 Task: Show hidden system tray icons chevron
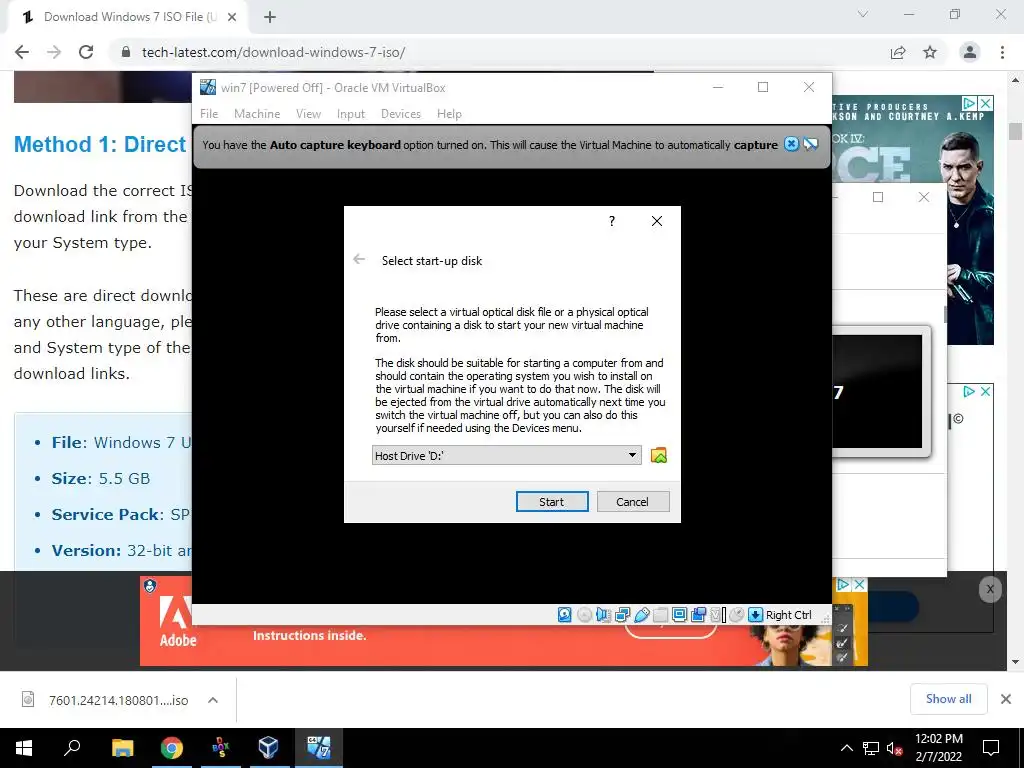846,748
